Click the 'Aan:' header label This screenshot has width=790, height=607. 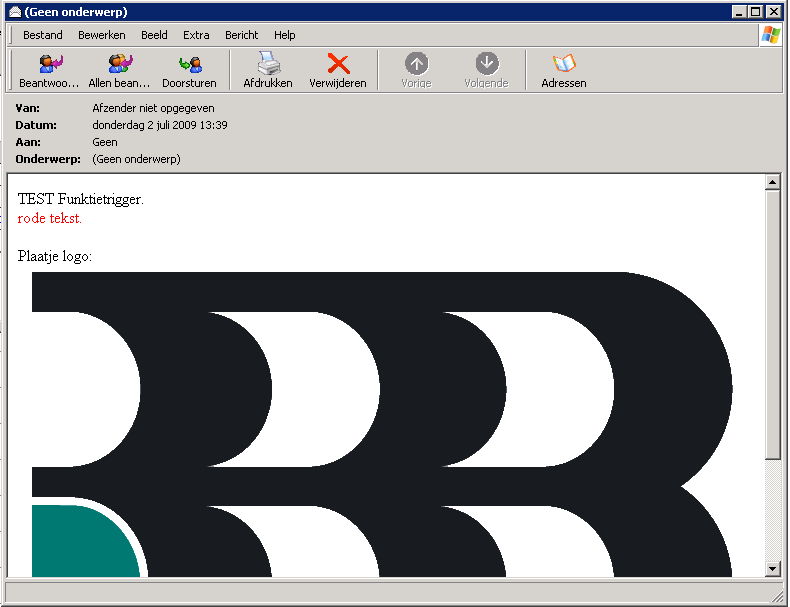28,142
